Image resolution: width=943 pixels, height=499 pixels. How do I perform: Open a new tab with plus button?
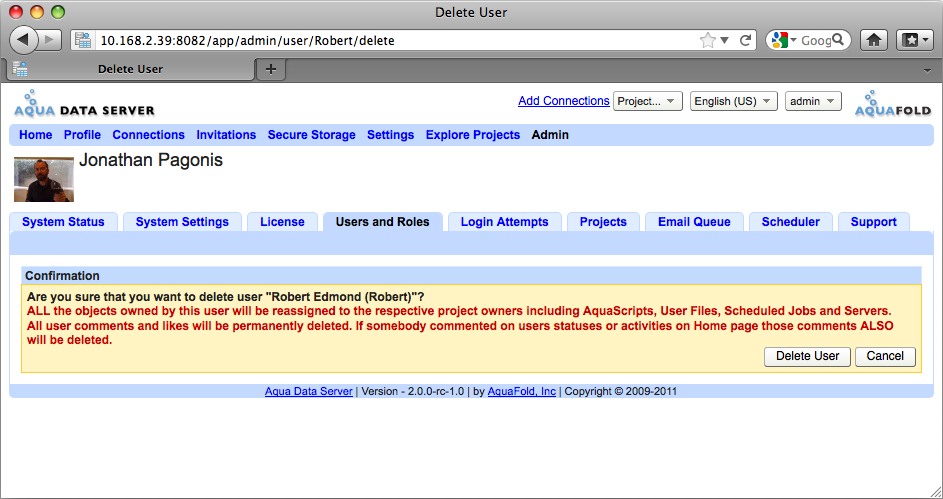(x=271, y=69)
